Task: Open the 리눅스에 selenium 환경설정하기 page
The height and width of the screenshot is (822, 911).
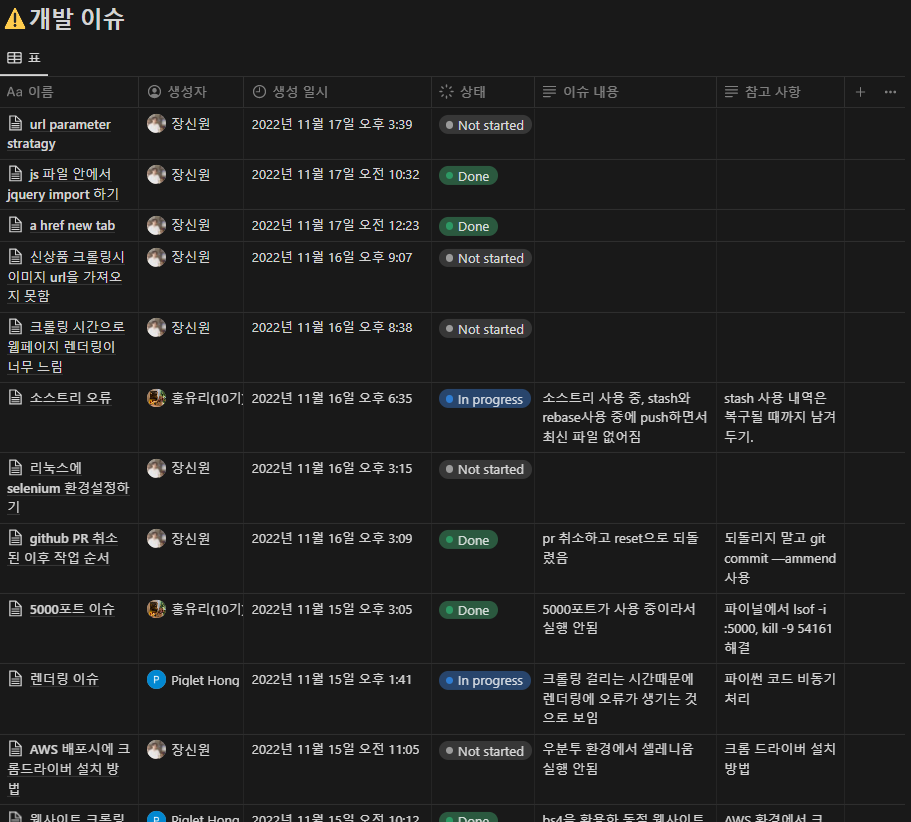Action: click(x=68, y=487)
